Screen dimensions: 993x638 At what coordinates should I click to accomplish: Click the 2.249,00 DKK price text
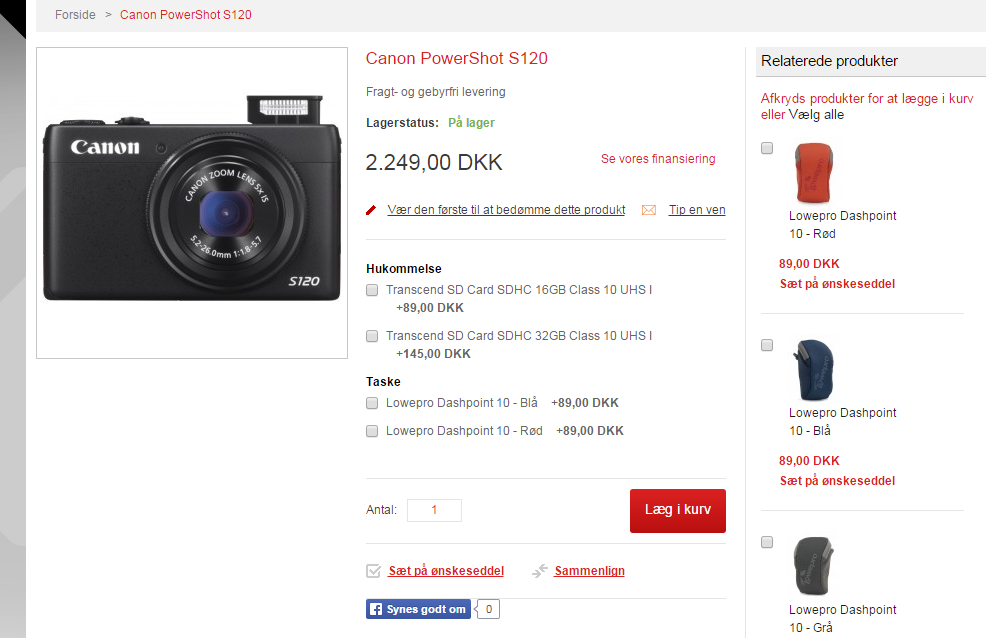(x=434, y=163)
